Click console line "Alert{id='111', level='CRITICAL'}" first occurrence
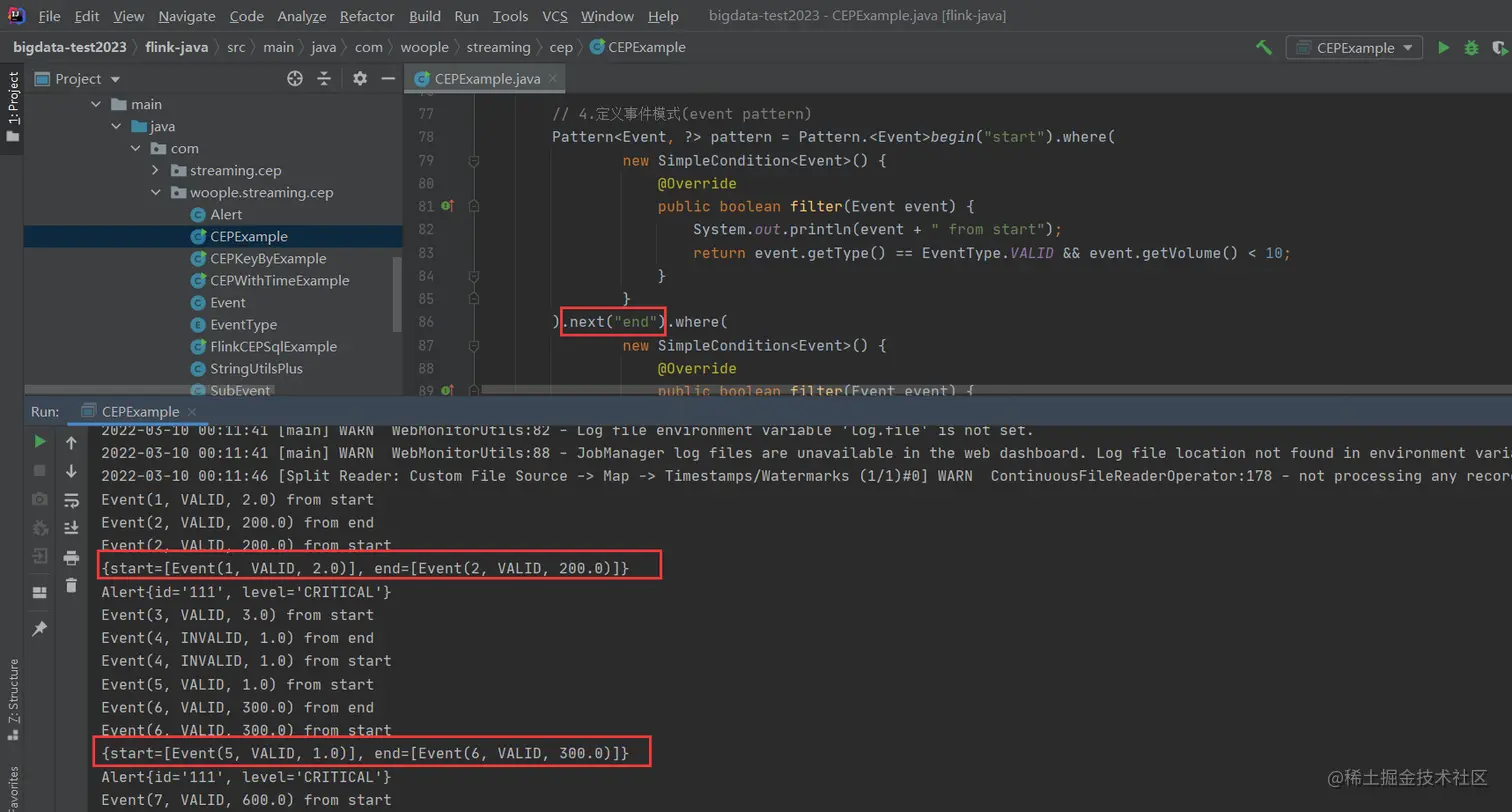This screenshot has width=1512, height=812. coord(246,591)
